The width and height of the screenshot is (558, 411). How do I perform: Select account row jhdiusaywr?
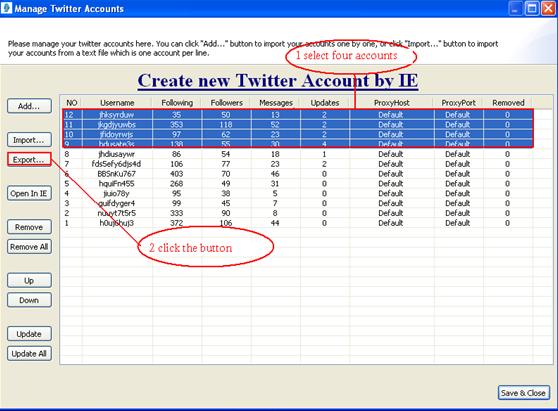point(298,154)
